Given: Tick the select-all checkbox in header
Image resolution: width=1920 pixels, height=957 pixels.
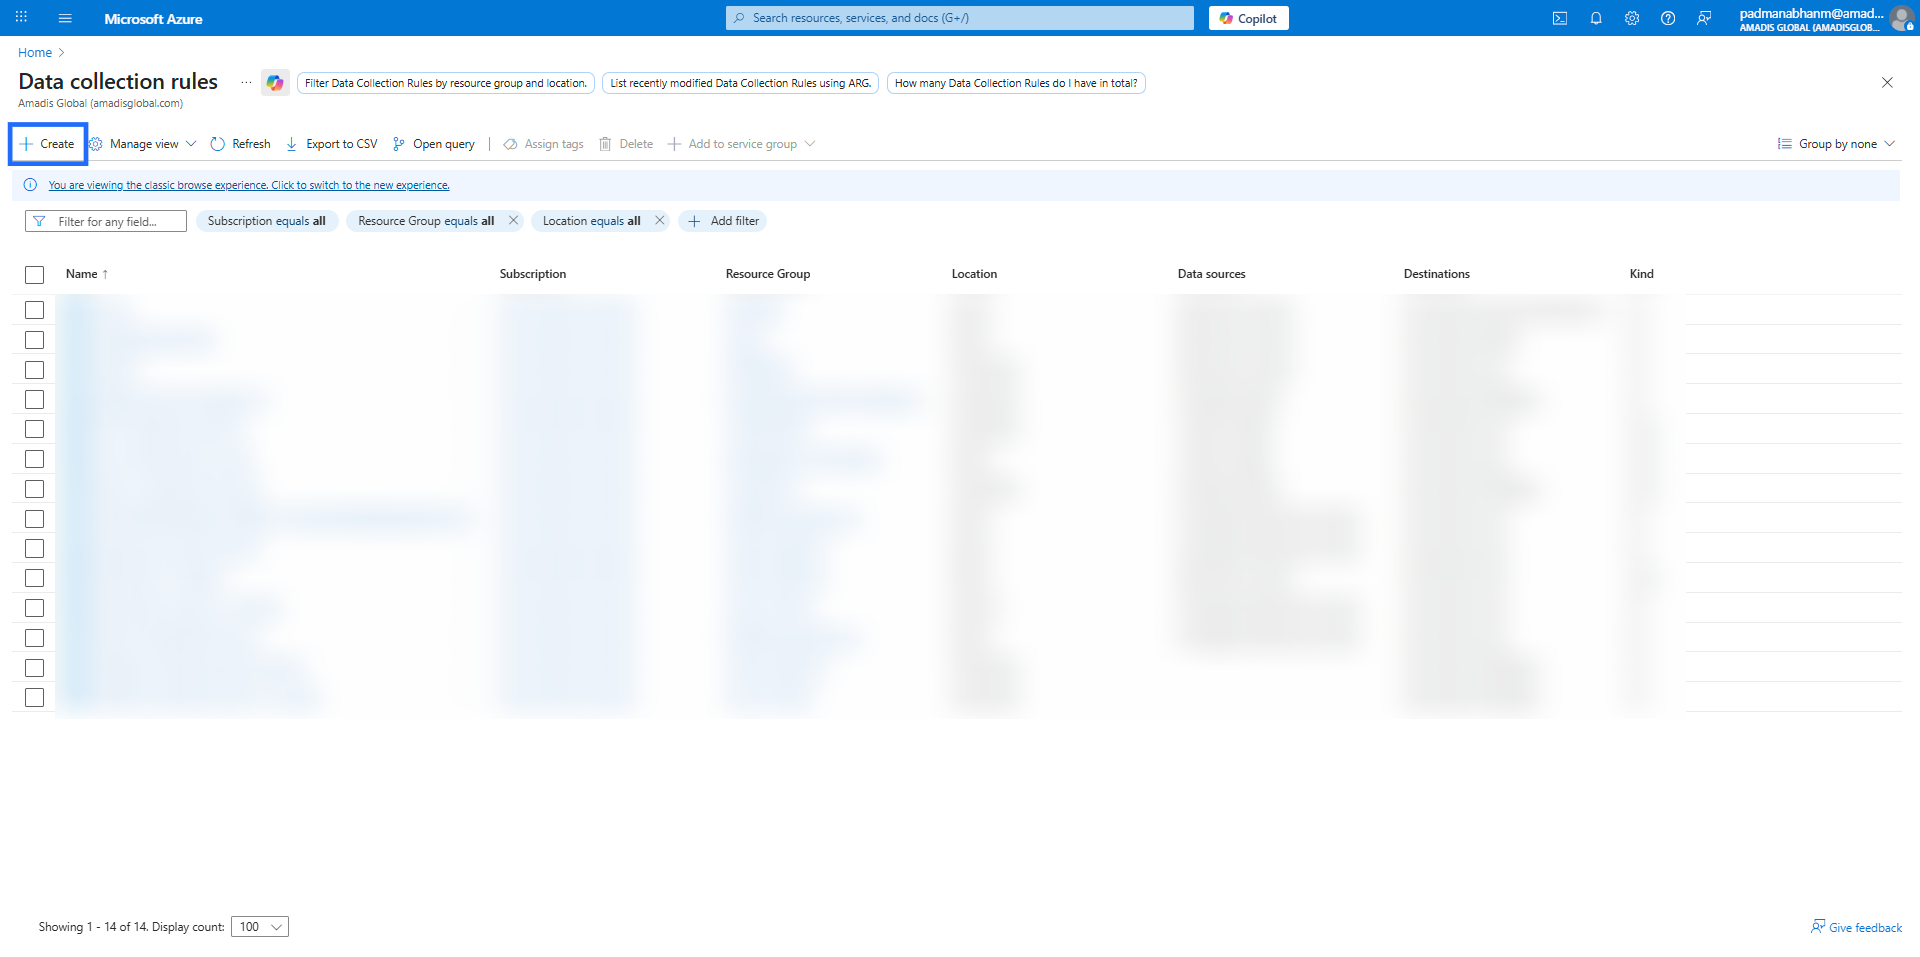Looking at the screenshot, I should click(x=35, y=275).
